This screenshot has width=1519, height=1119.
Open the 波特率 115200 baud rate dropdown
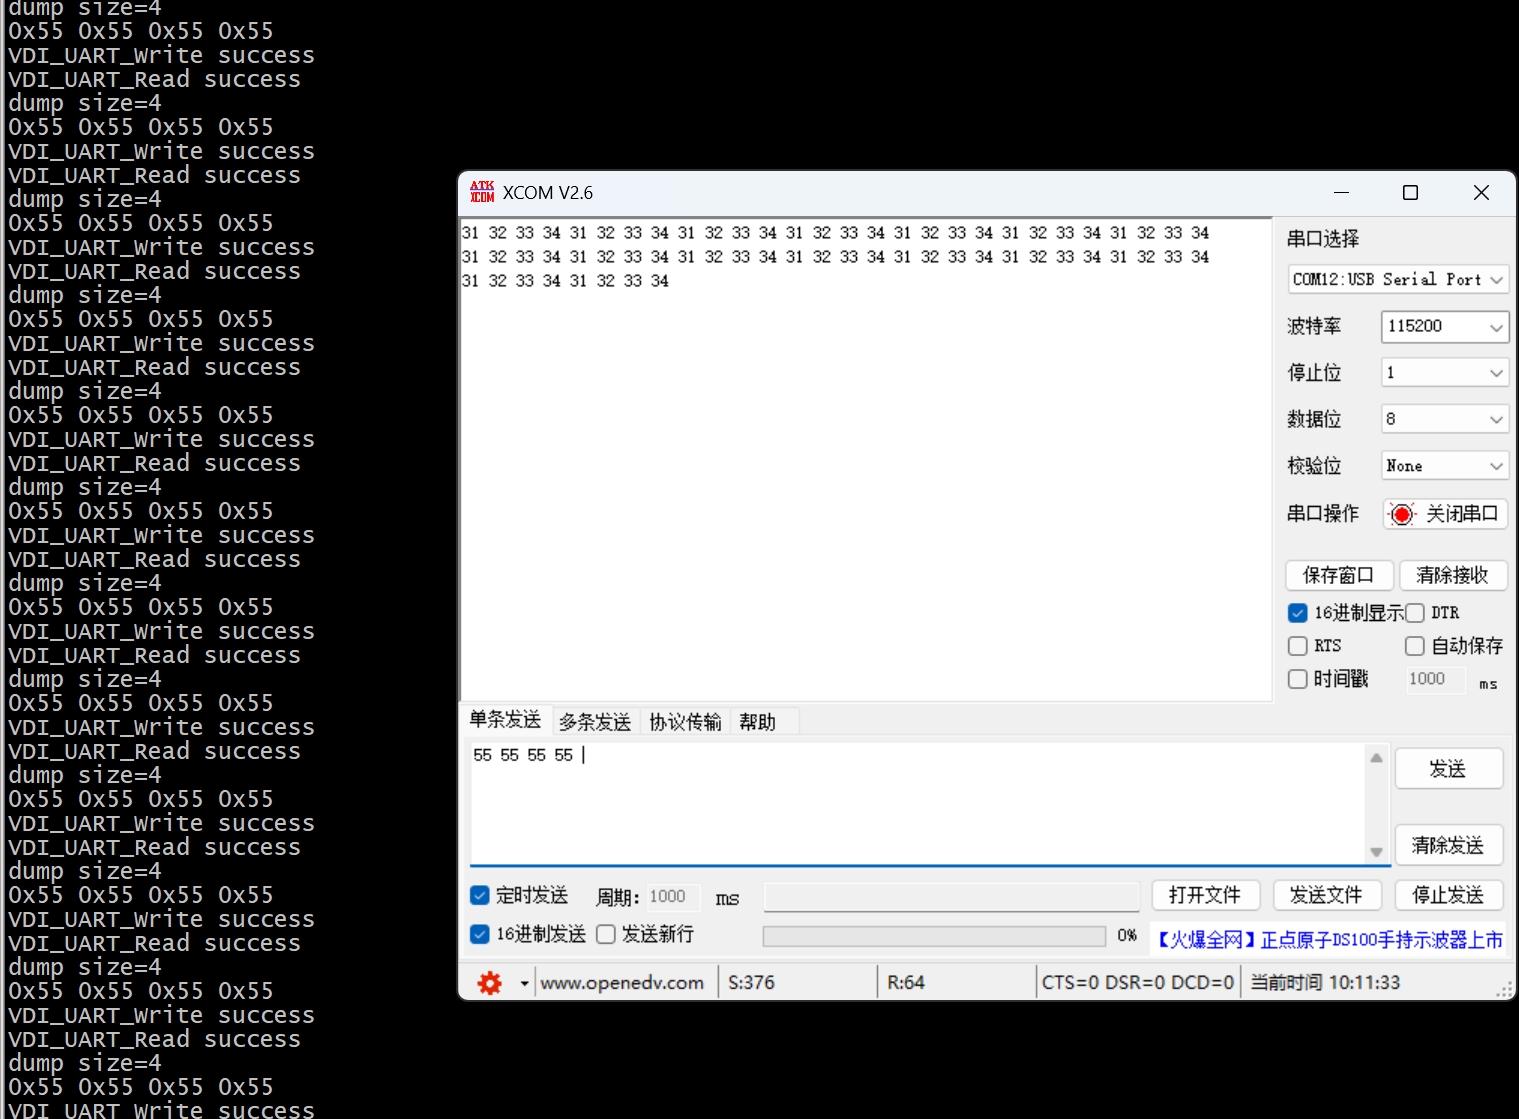point(1444,326)
